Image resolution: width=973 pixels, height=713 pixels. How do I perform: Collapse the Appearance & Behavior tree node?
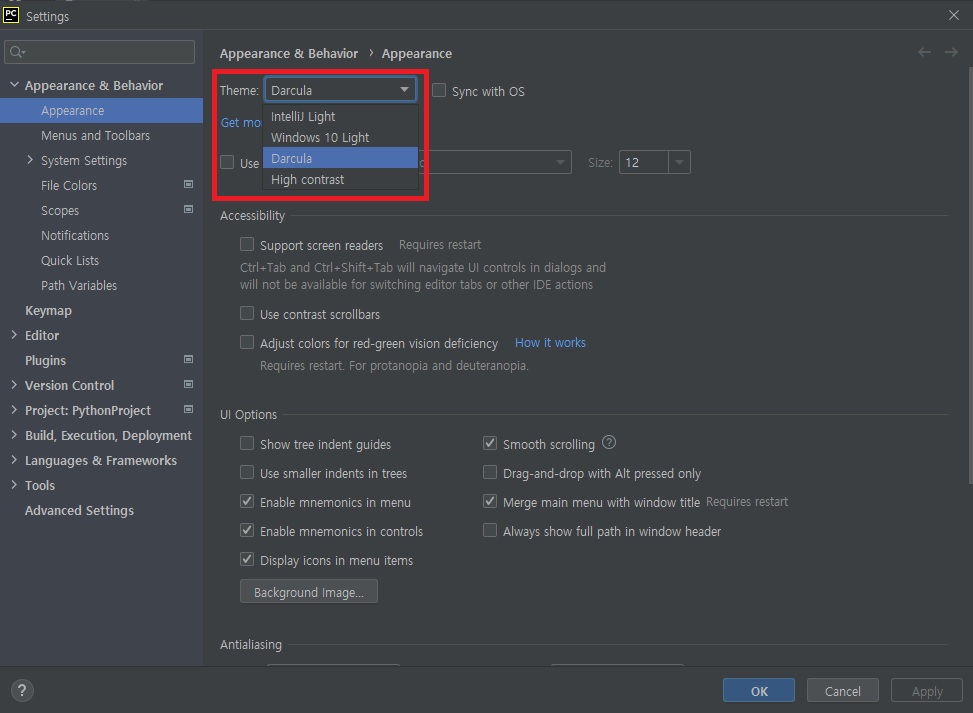14,84
